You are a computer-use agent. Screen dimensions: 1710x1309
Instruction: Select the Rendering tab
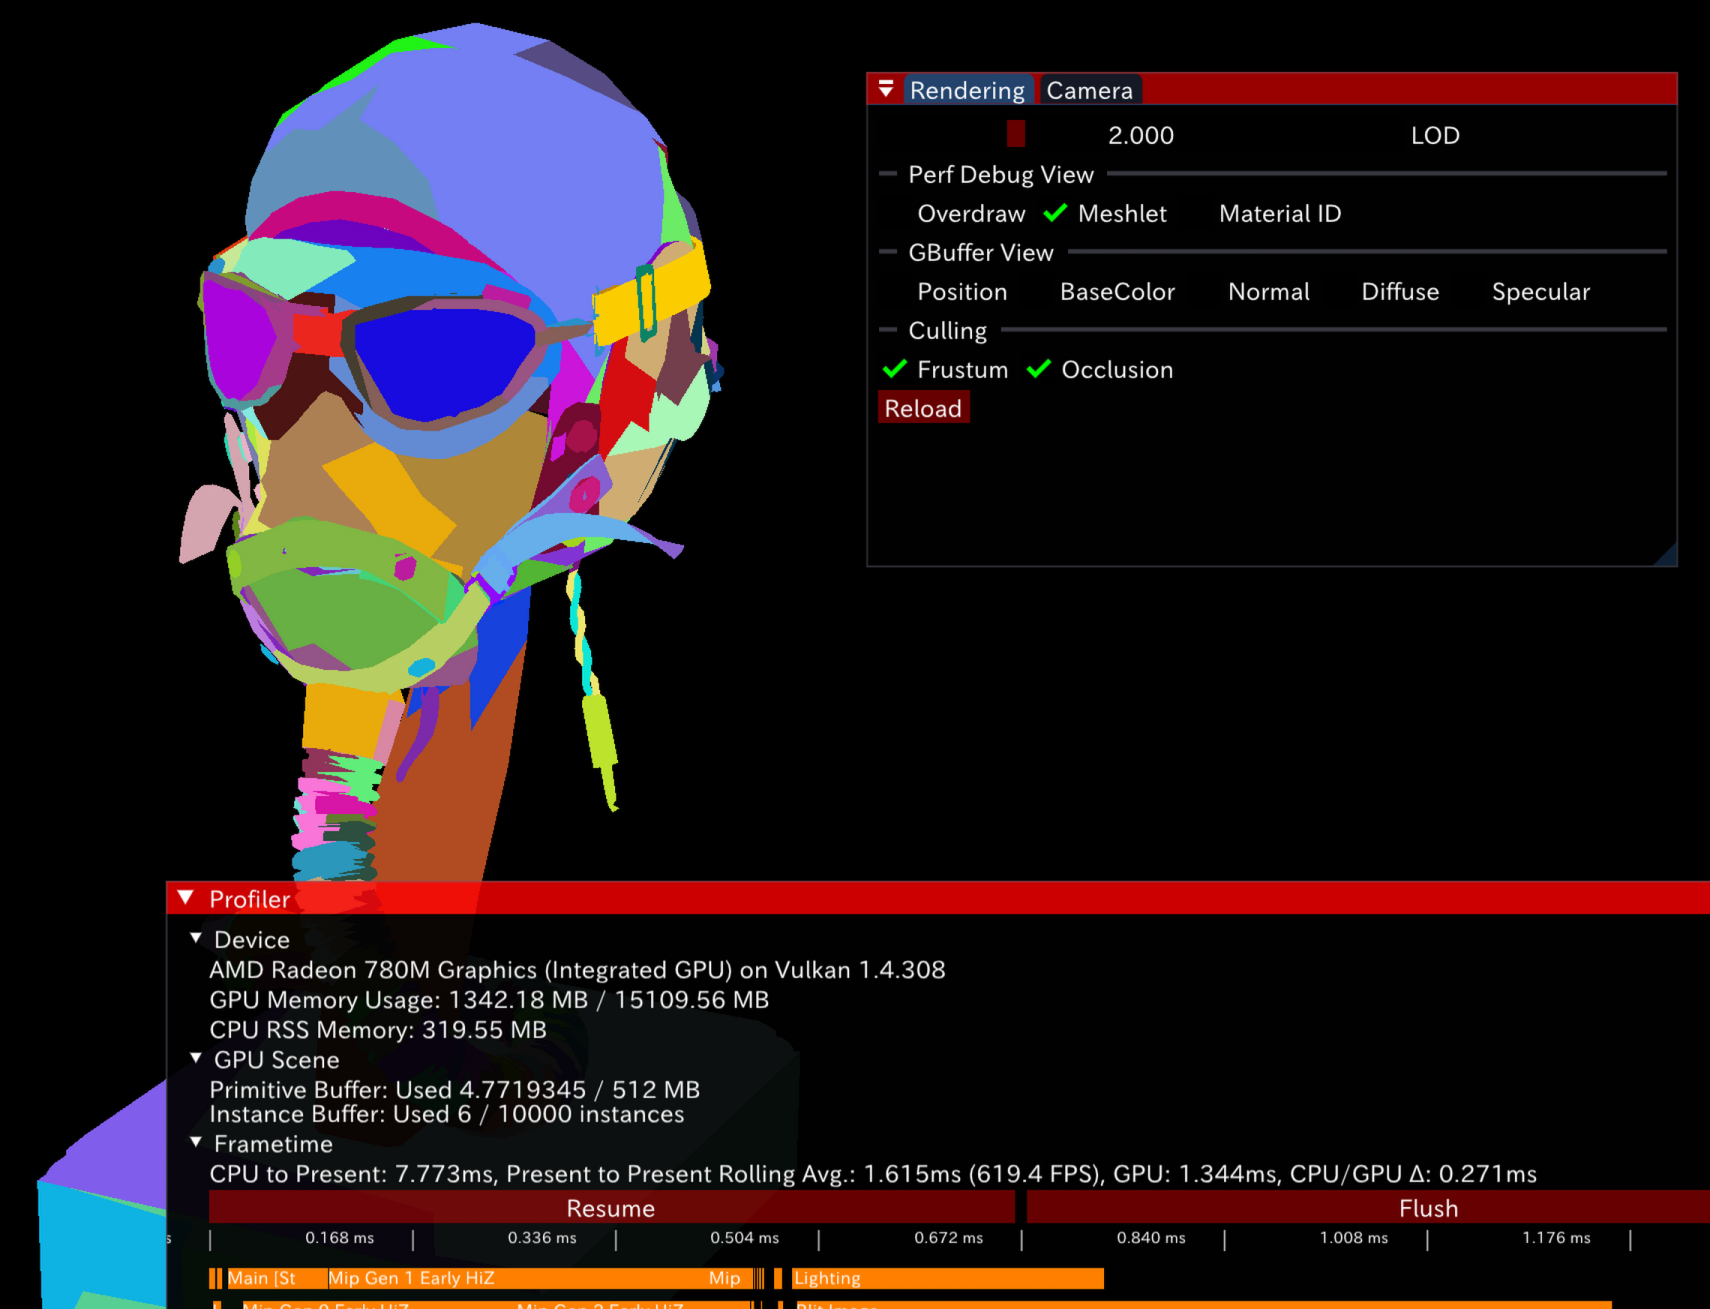click(967, 91)
